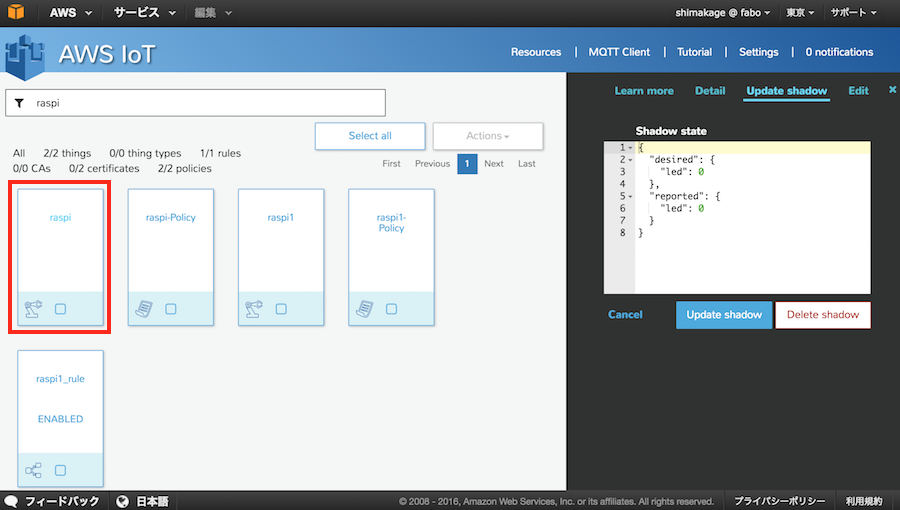Switch to the Detail tab

pyautogui.click(x=709, y=91)
